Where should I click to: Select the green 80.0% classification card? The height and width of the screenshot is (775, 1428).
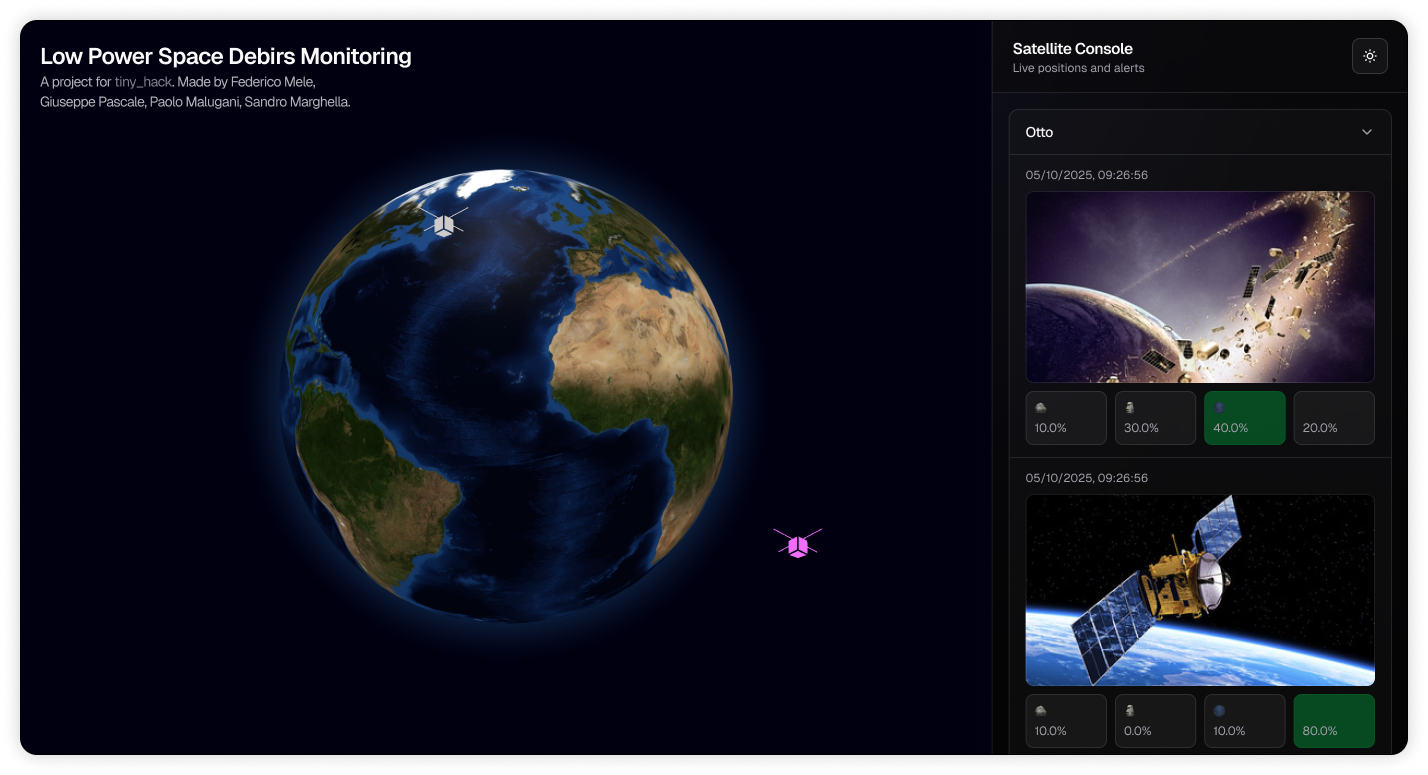click(1333, 720)
